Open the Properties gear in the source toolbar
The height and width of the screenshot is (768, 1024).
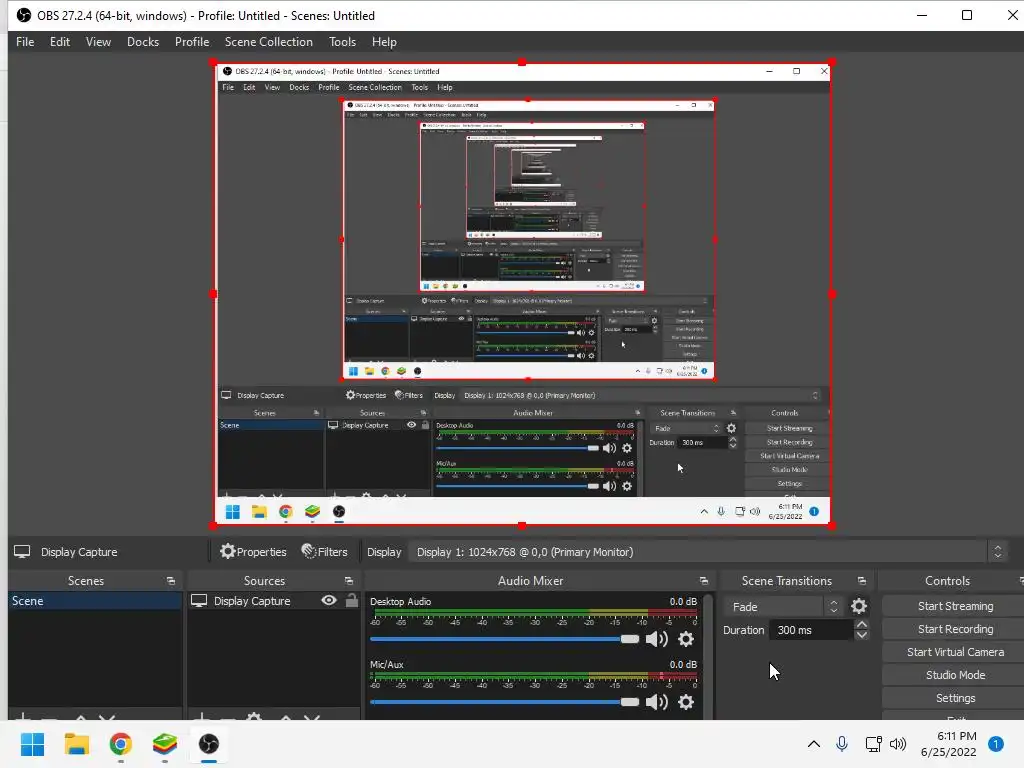pos(253,552)
